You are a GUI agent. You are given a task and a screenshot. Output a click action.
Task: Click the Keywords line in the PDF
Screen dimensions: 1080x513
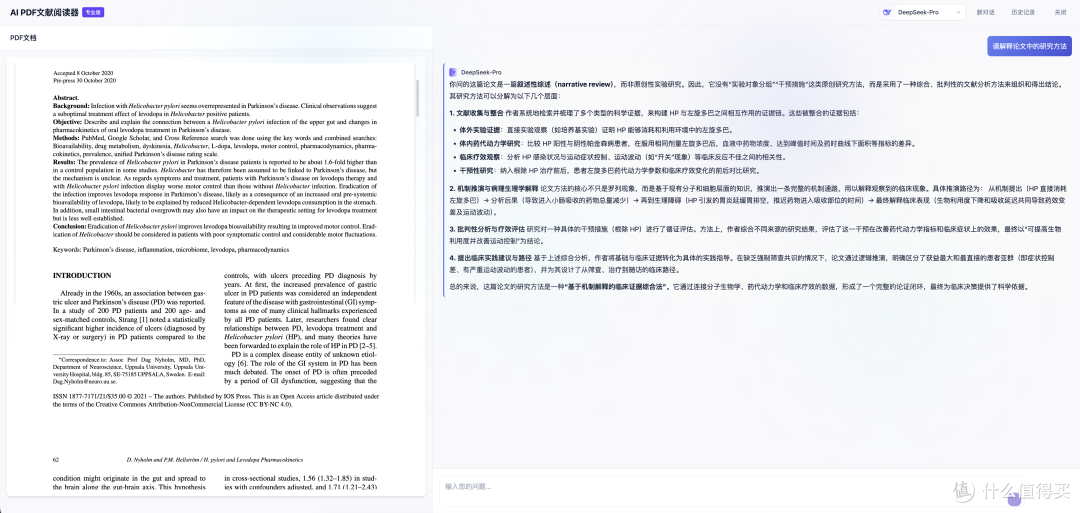click(x=171, y=249)
